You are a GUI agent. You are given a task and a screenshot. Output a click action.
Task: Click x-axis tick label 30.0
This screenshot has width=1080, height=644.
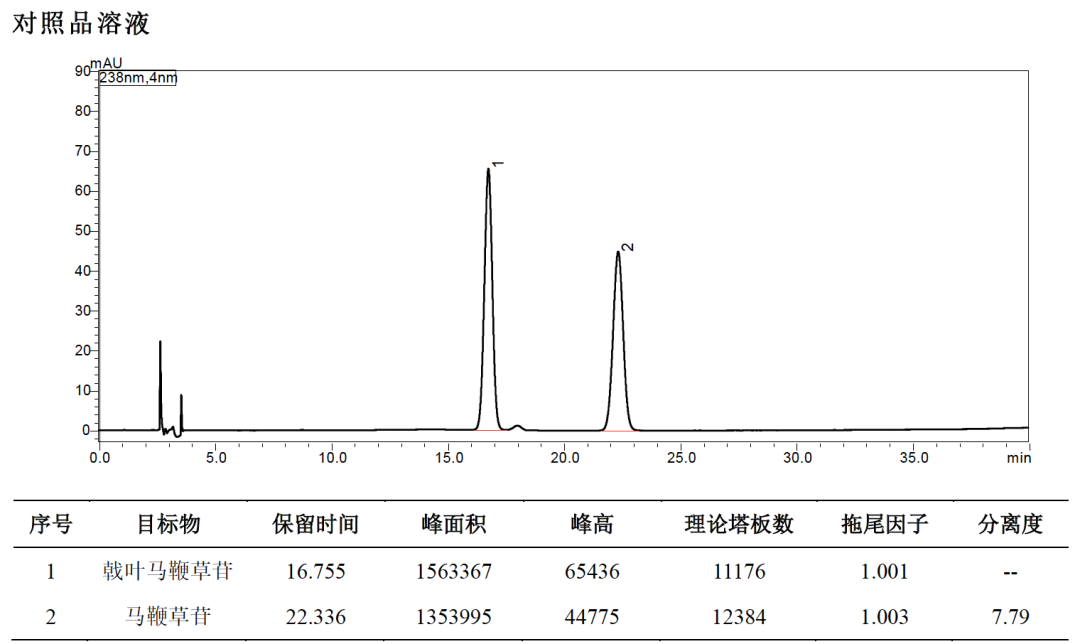pos(798,458)
